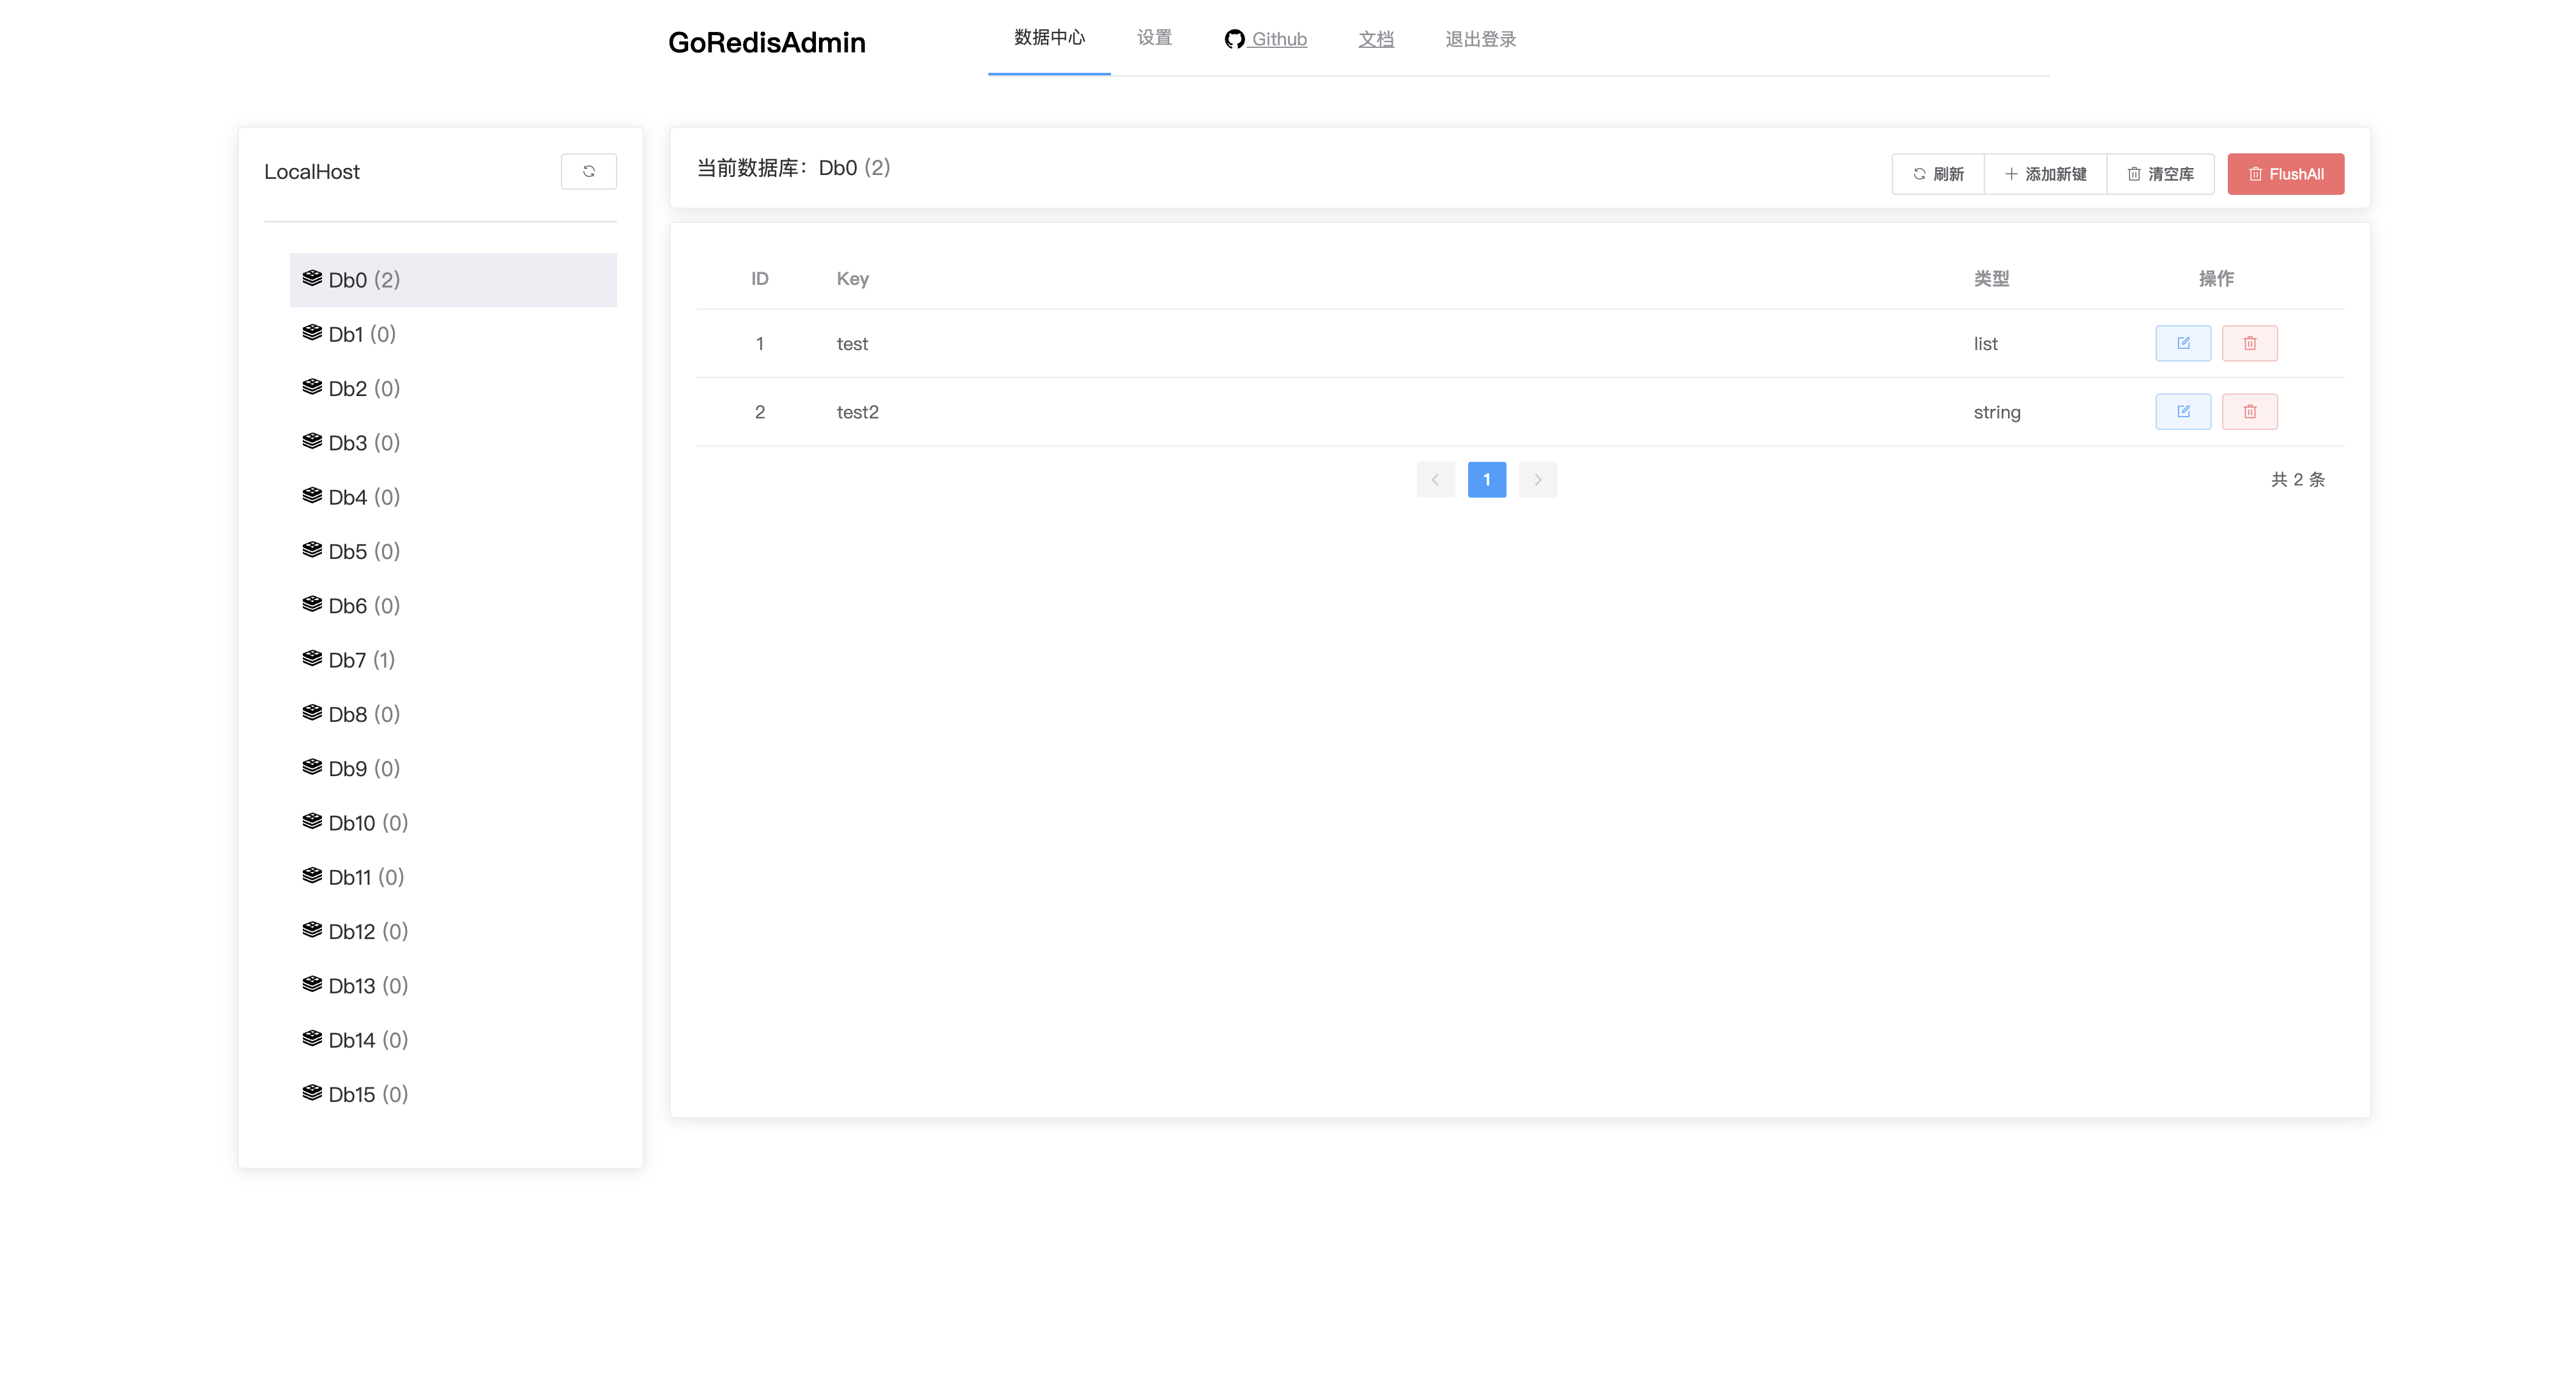This screenshot has height=1399, width=2576.
Task: Click the LocalHost server title
Action: [x=311, y=172]
